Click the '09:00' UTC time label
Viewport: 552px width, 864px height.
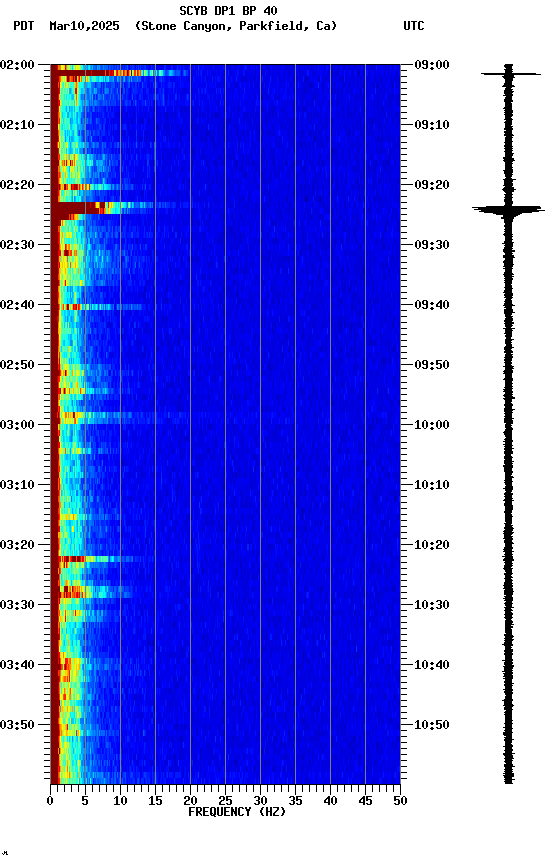click(x=432, y=64)
